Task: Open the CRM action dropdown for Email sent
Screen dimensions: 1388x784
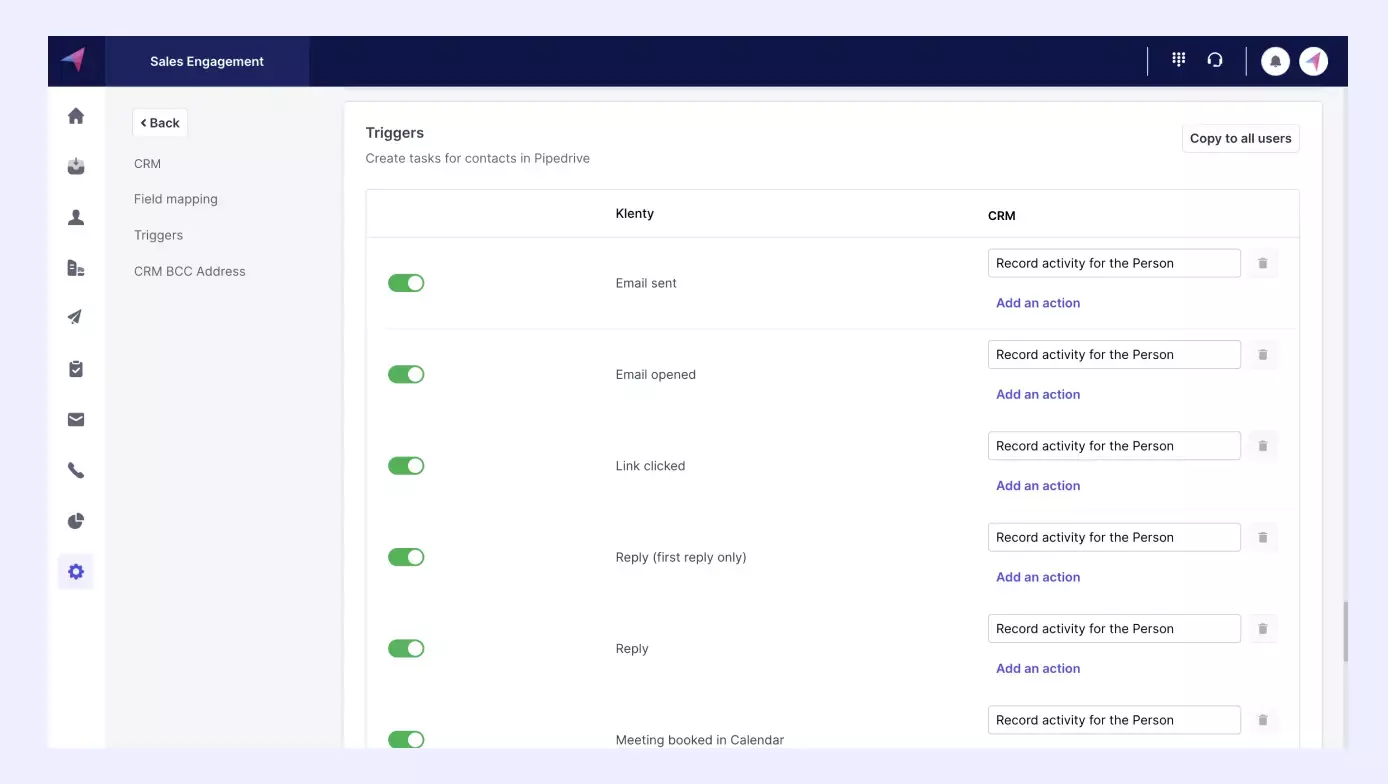Action: [x=1114, y=263]
